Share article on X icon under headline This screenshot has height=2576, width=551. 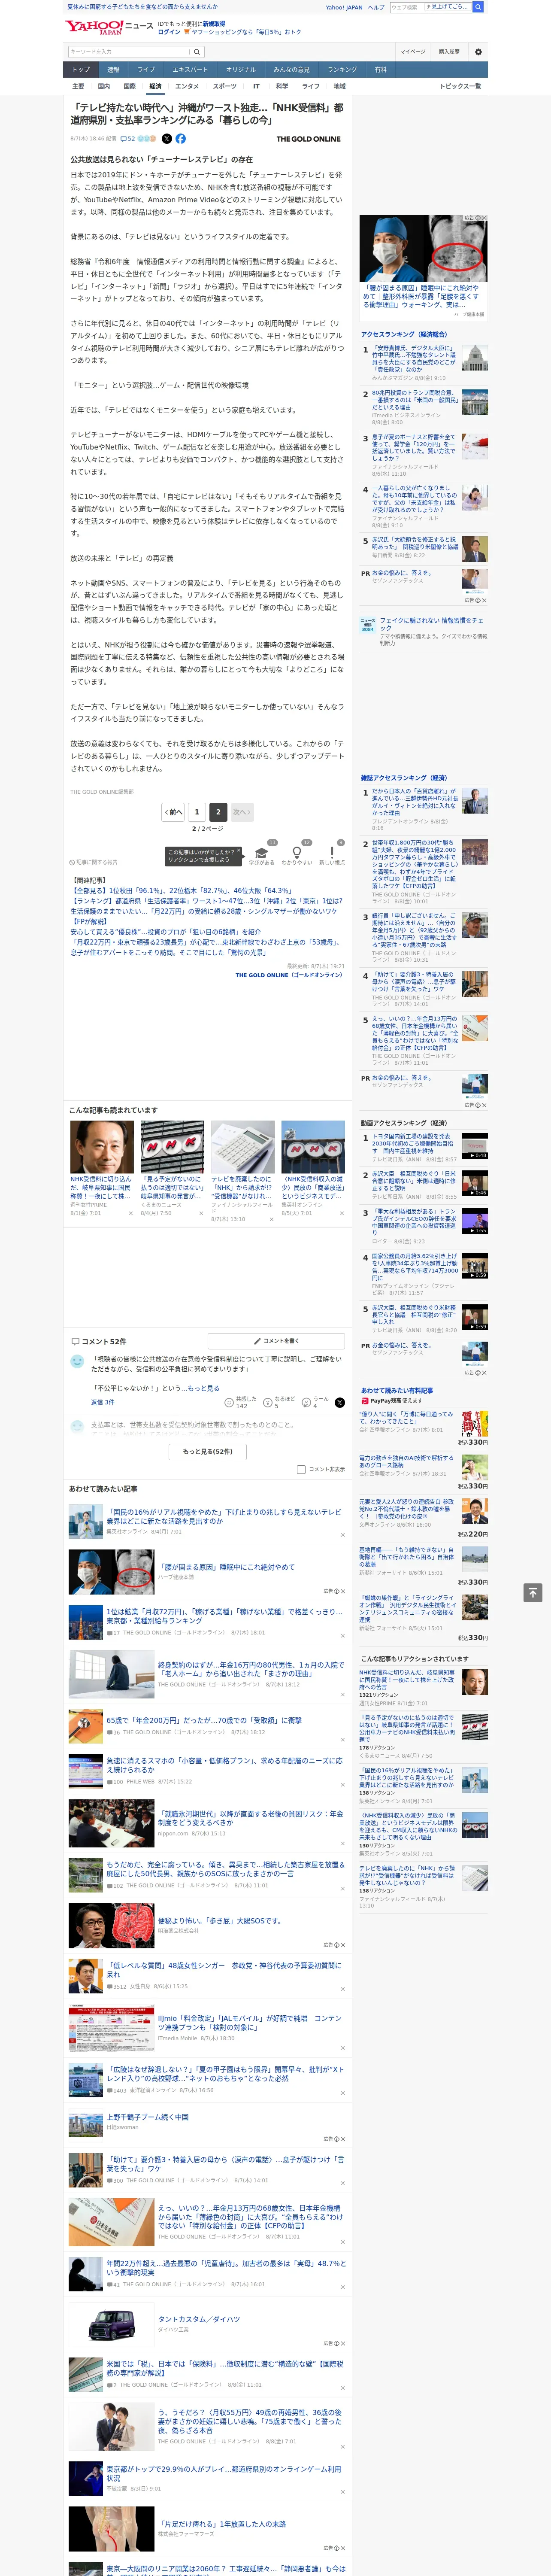(167, 139)
